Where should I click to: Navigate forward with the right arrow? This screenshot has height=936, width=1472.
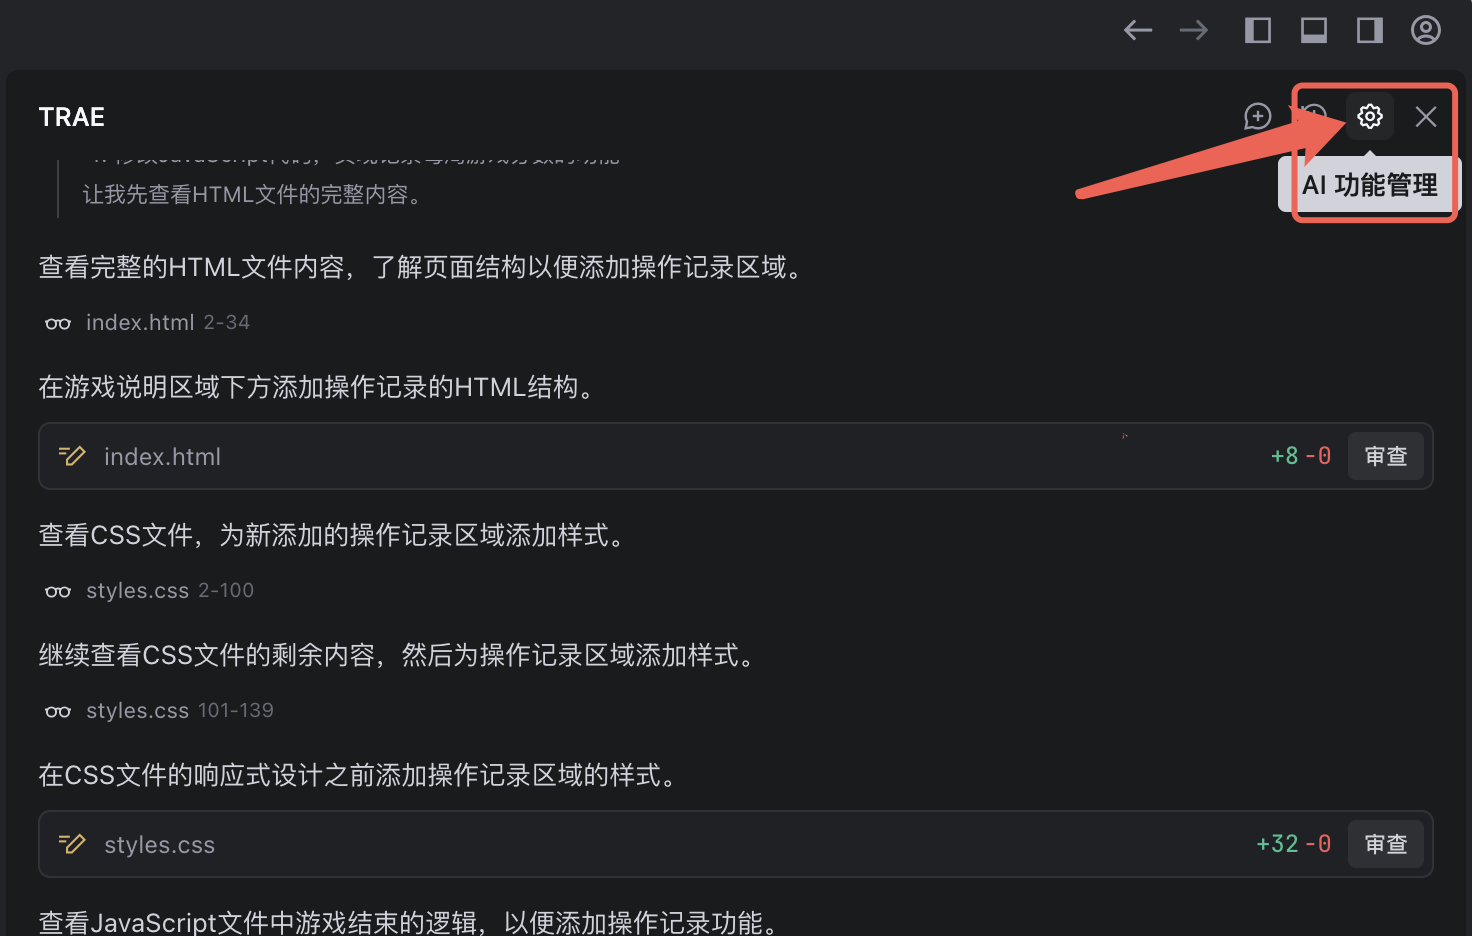(1194, 30)
